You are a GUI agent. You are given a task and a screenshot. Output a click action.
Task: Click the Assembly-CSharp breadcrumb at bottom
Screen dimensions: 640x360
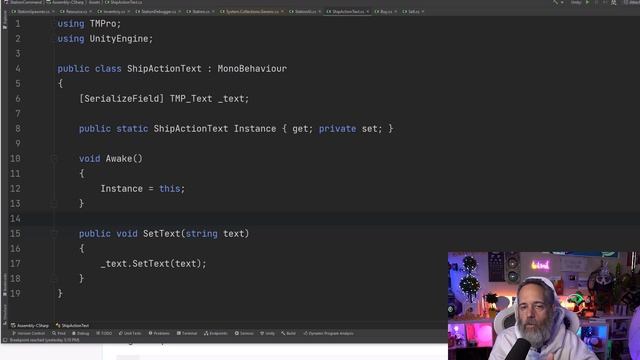tap(30, 326)
